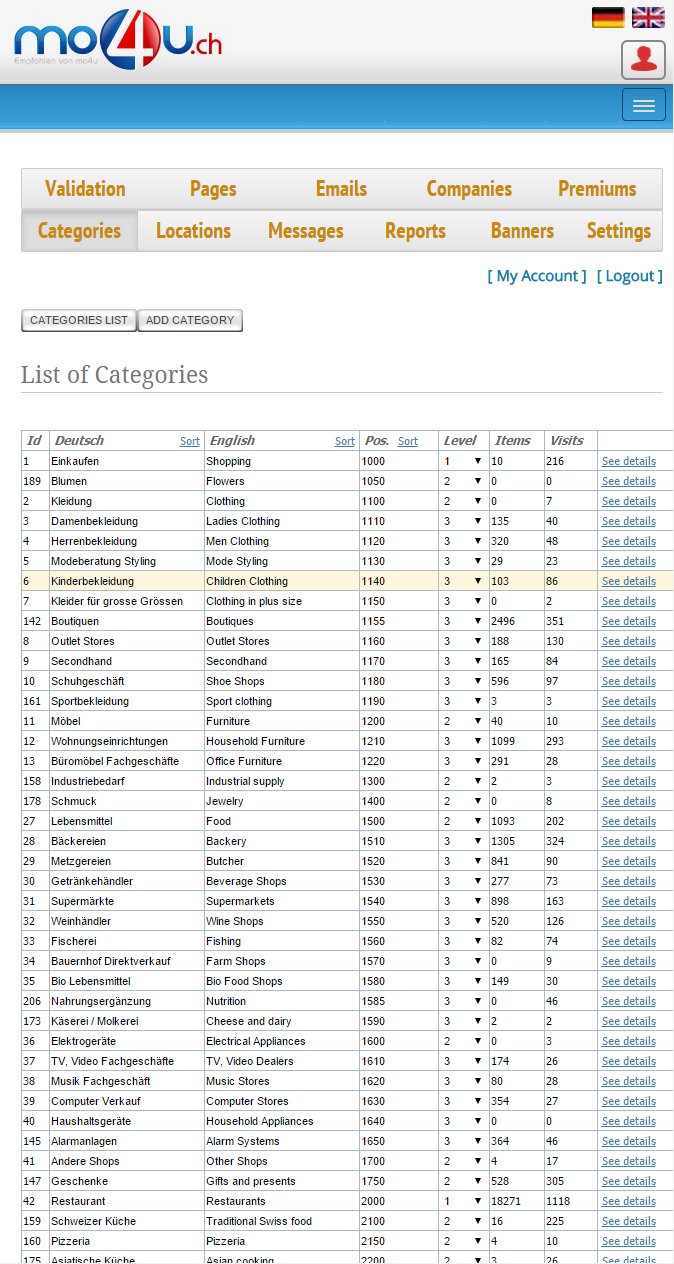Log out via the Logout link
This screenshot has width=674, height=1264.
coord(629,276)
